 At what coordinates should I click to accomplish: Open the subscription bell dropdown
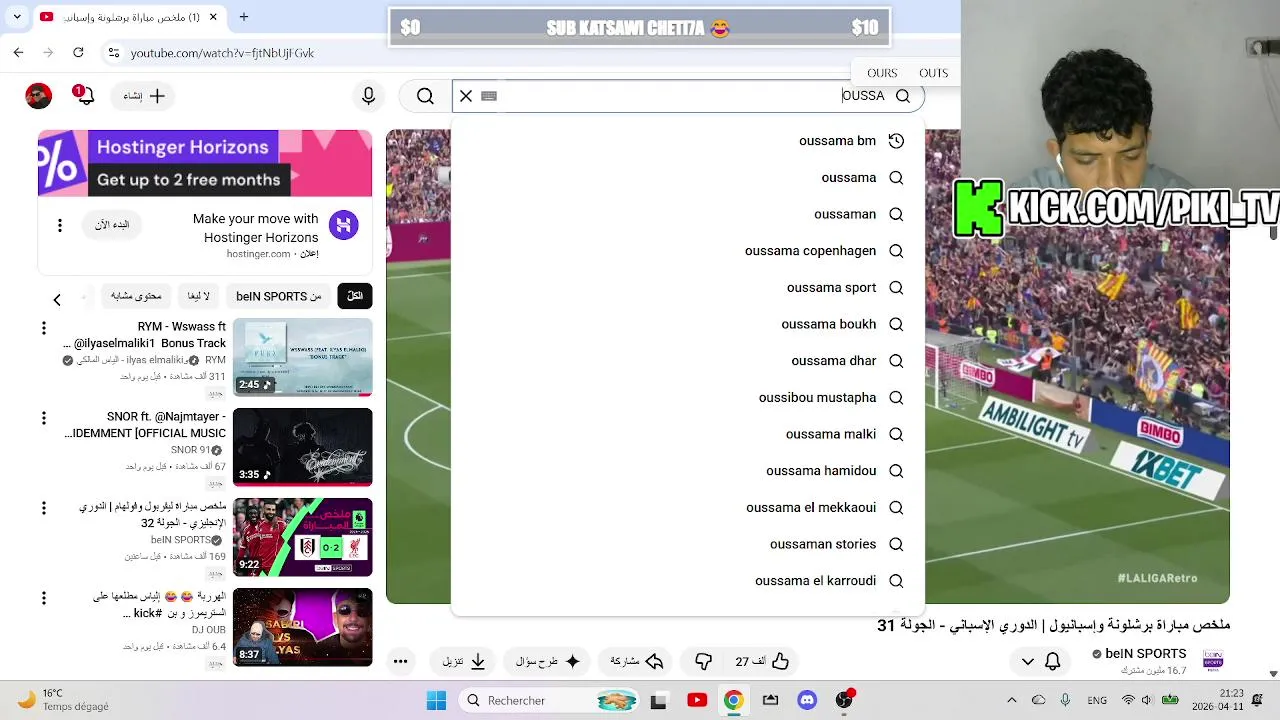point(1040,661)
